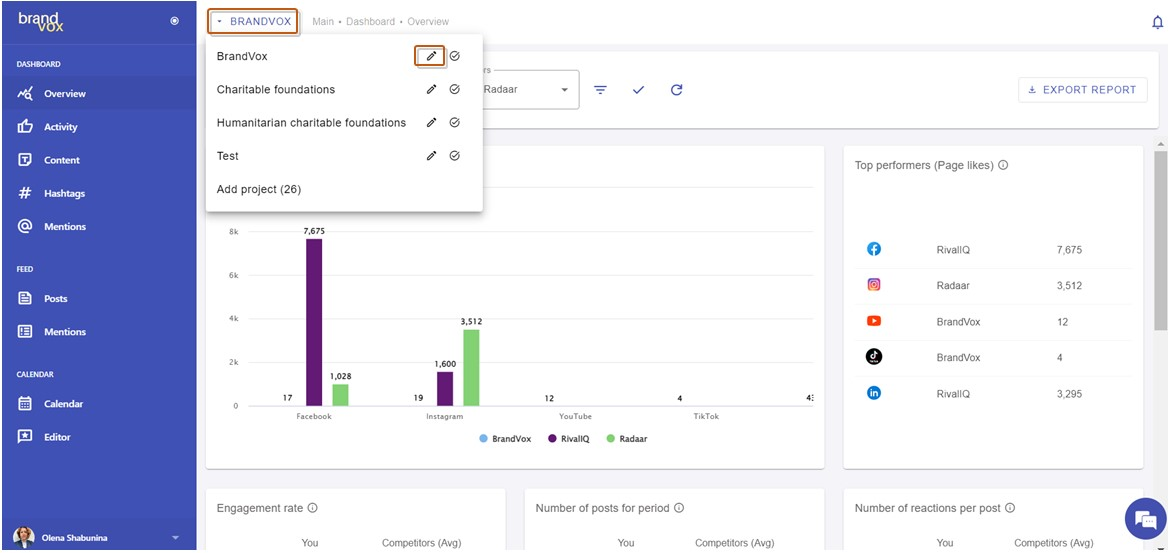Go to Overview in sidebar

tap(98, 94)
